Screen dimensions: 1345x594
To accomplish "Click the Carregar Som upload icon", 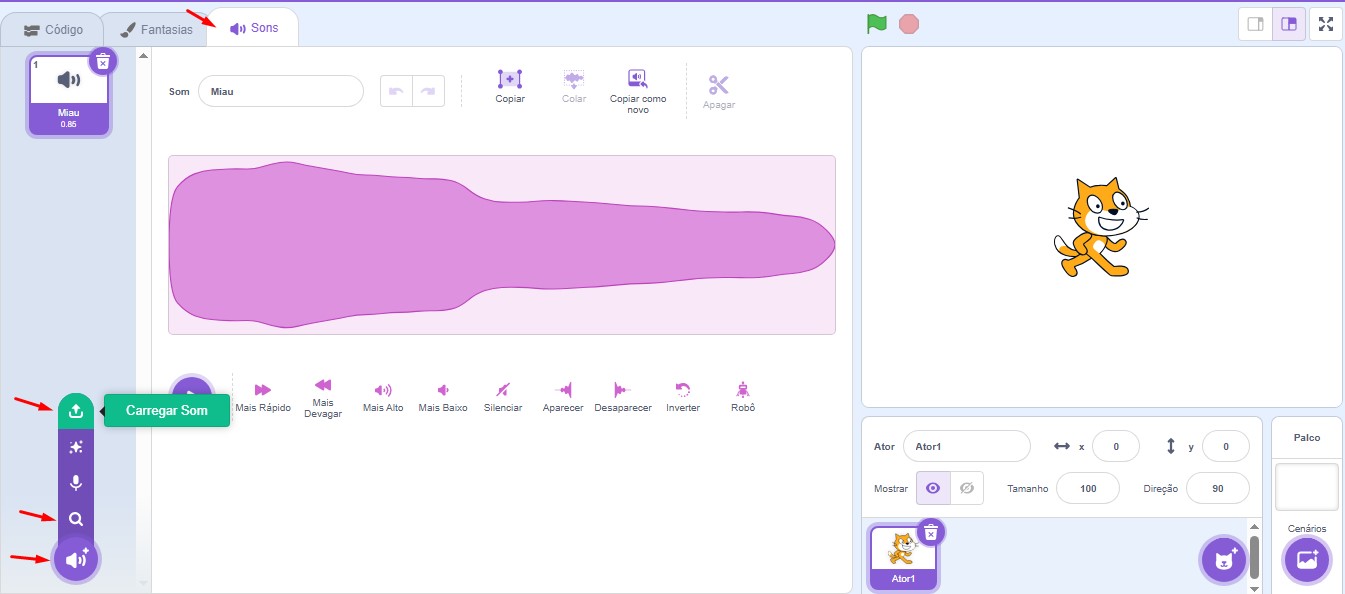I will [x=76, y=411].
